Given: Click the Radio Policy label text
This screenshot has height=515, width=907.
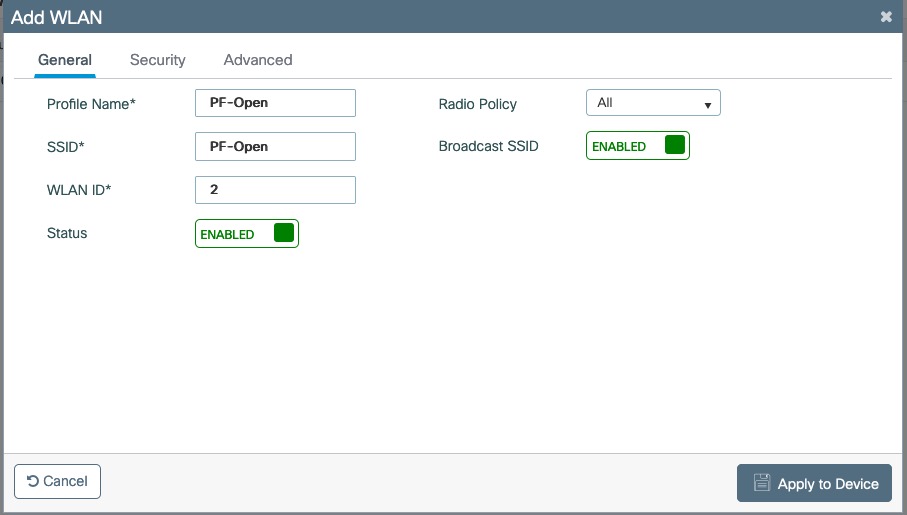Looking at the screenshot, I should point(477,104).
